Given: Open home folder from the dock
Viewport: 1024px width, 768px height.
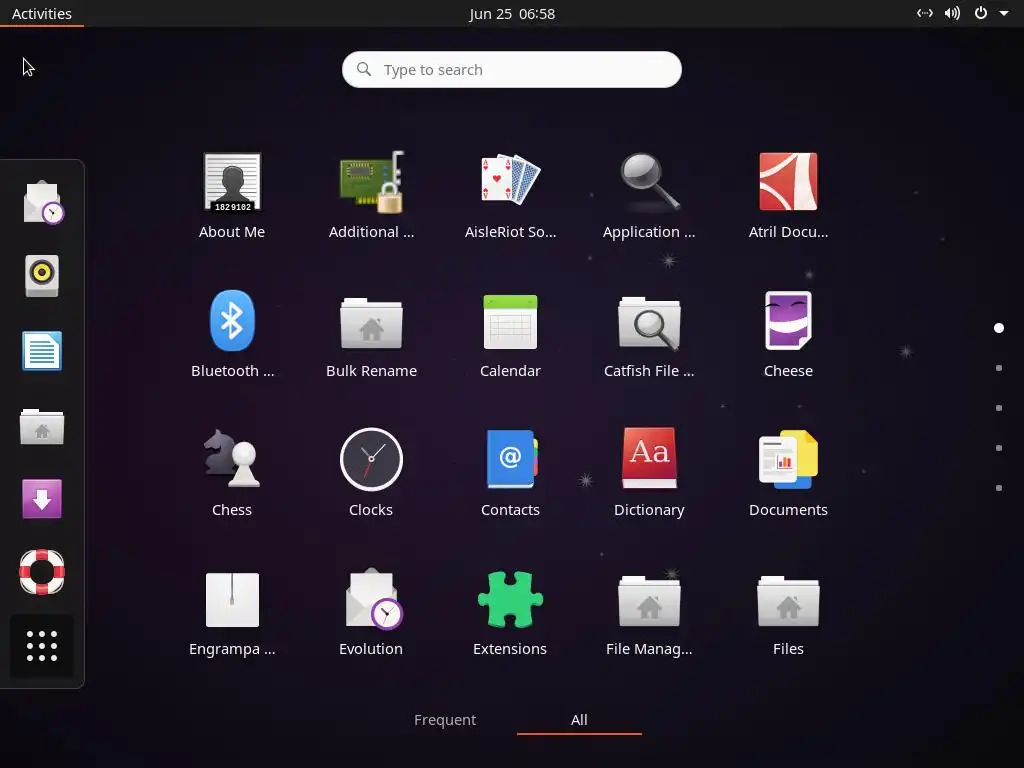Looking at the screenshot, I should [x=42, y=426].
